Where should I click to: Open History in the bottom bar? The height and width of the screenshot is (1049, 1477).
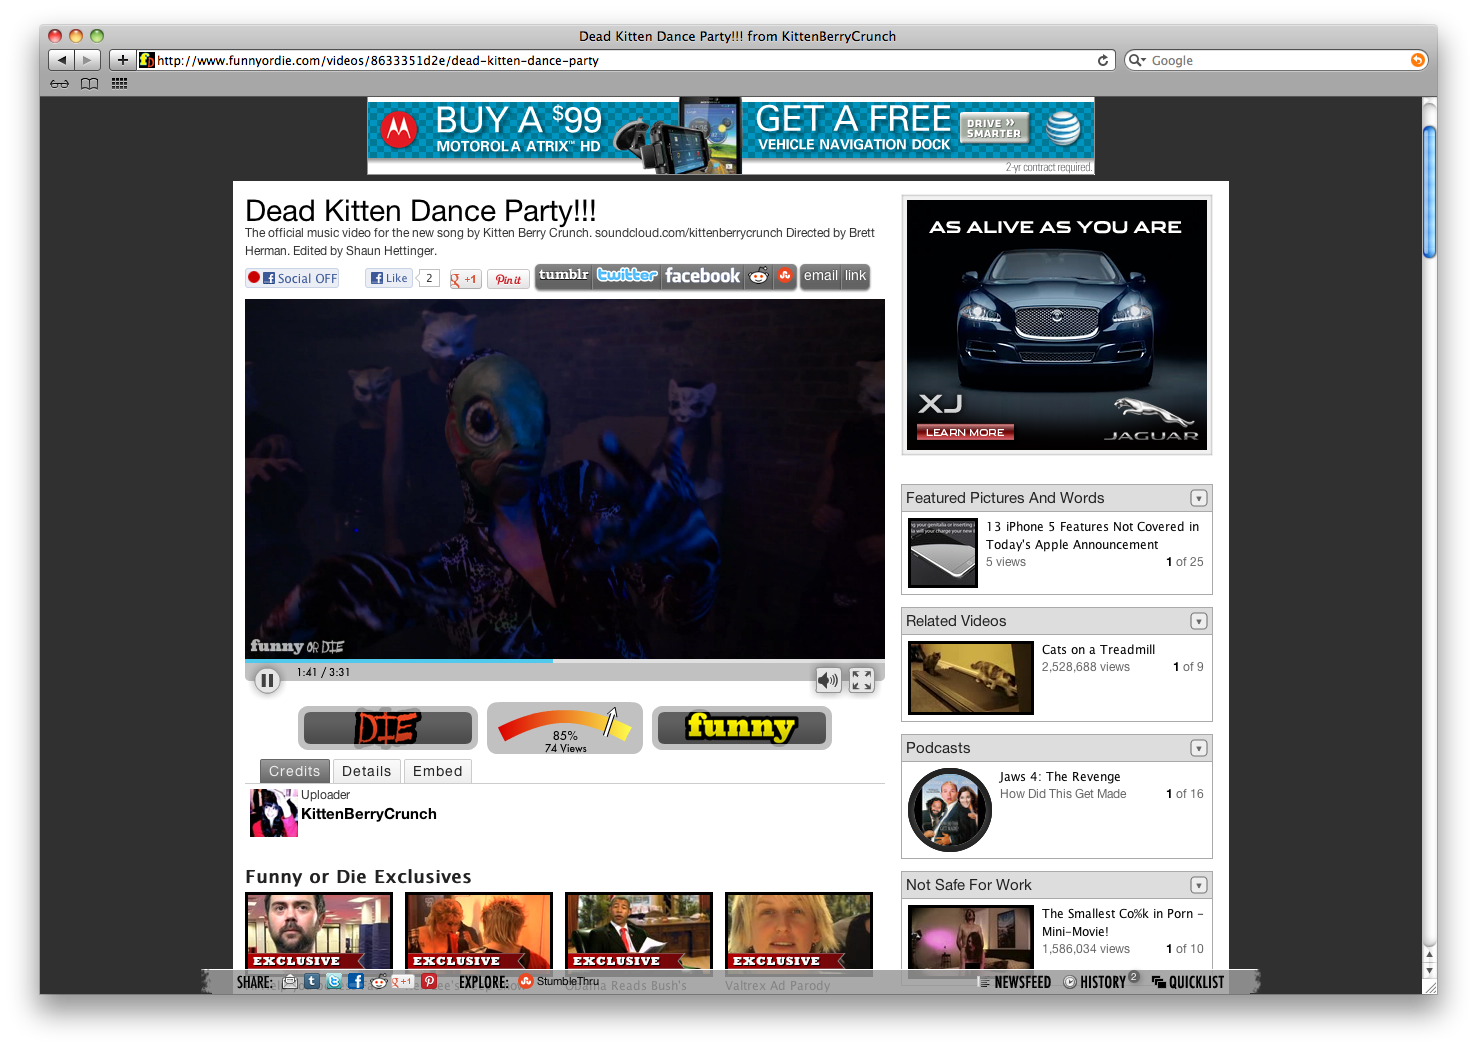[x=1096, y=982]
